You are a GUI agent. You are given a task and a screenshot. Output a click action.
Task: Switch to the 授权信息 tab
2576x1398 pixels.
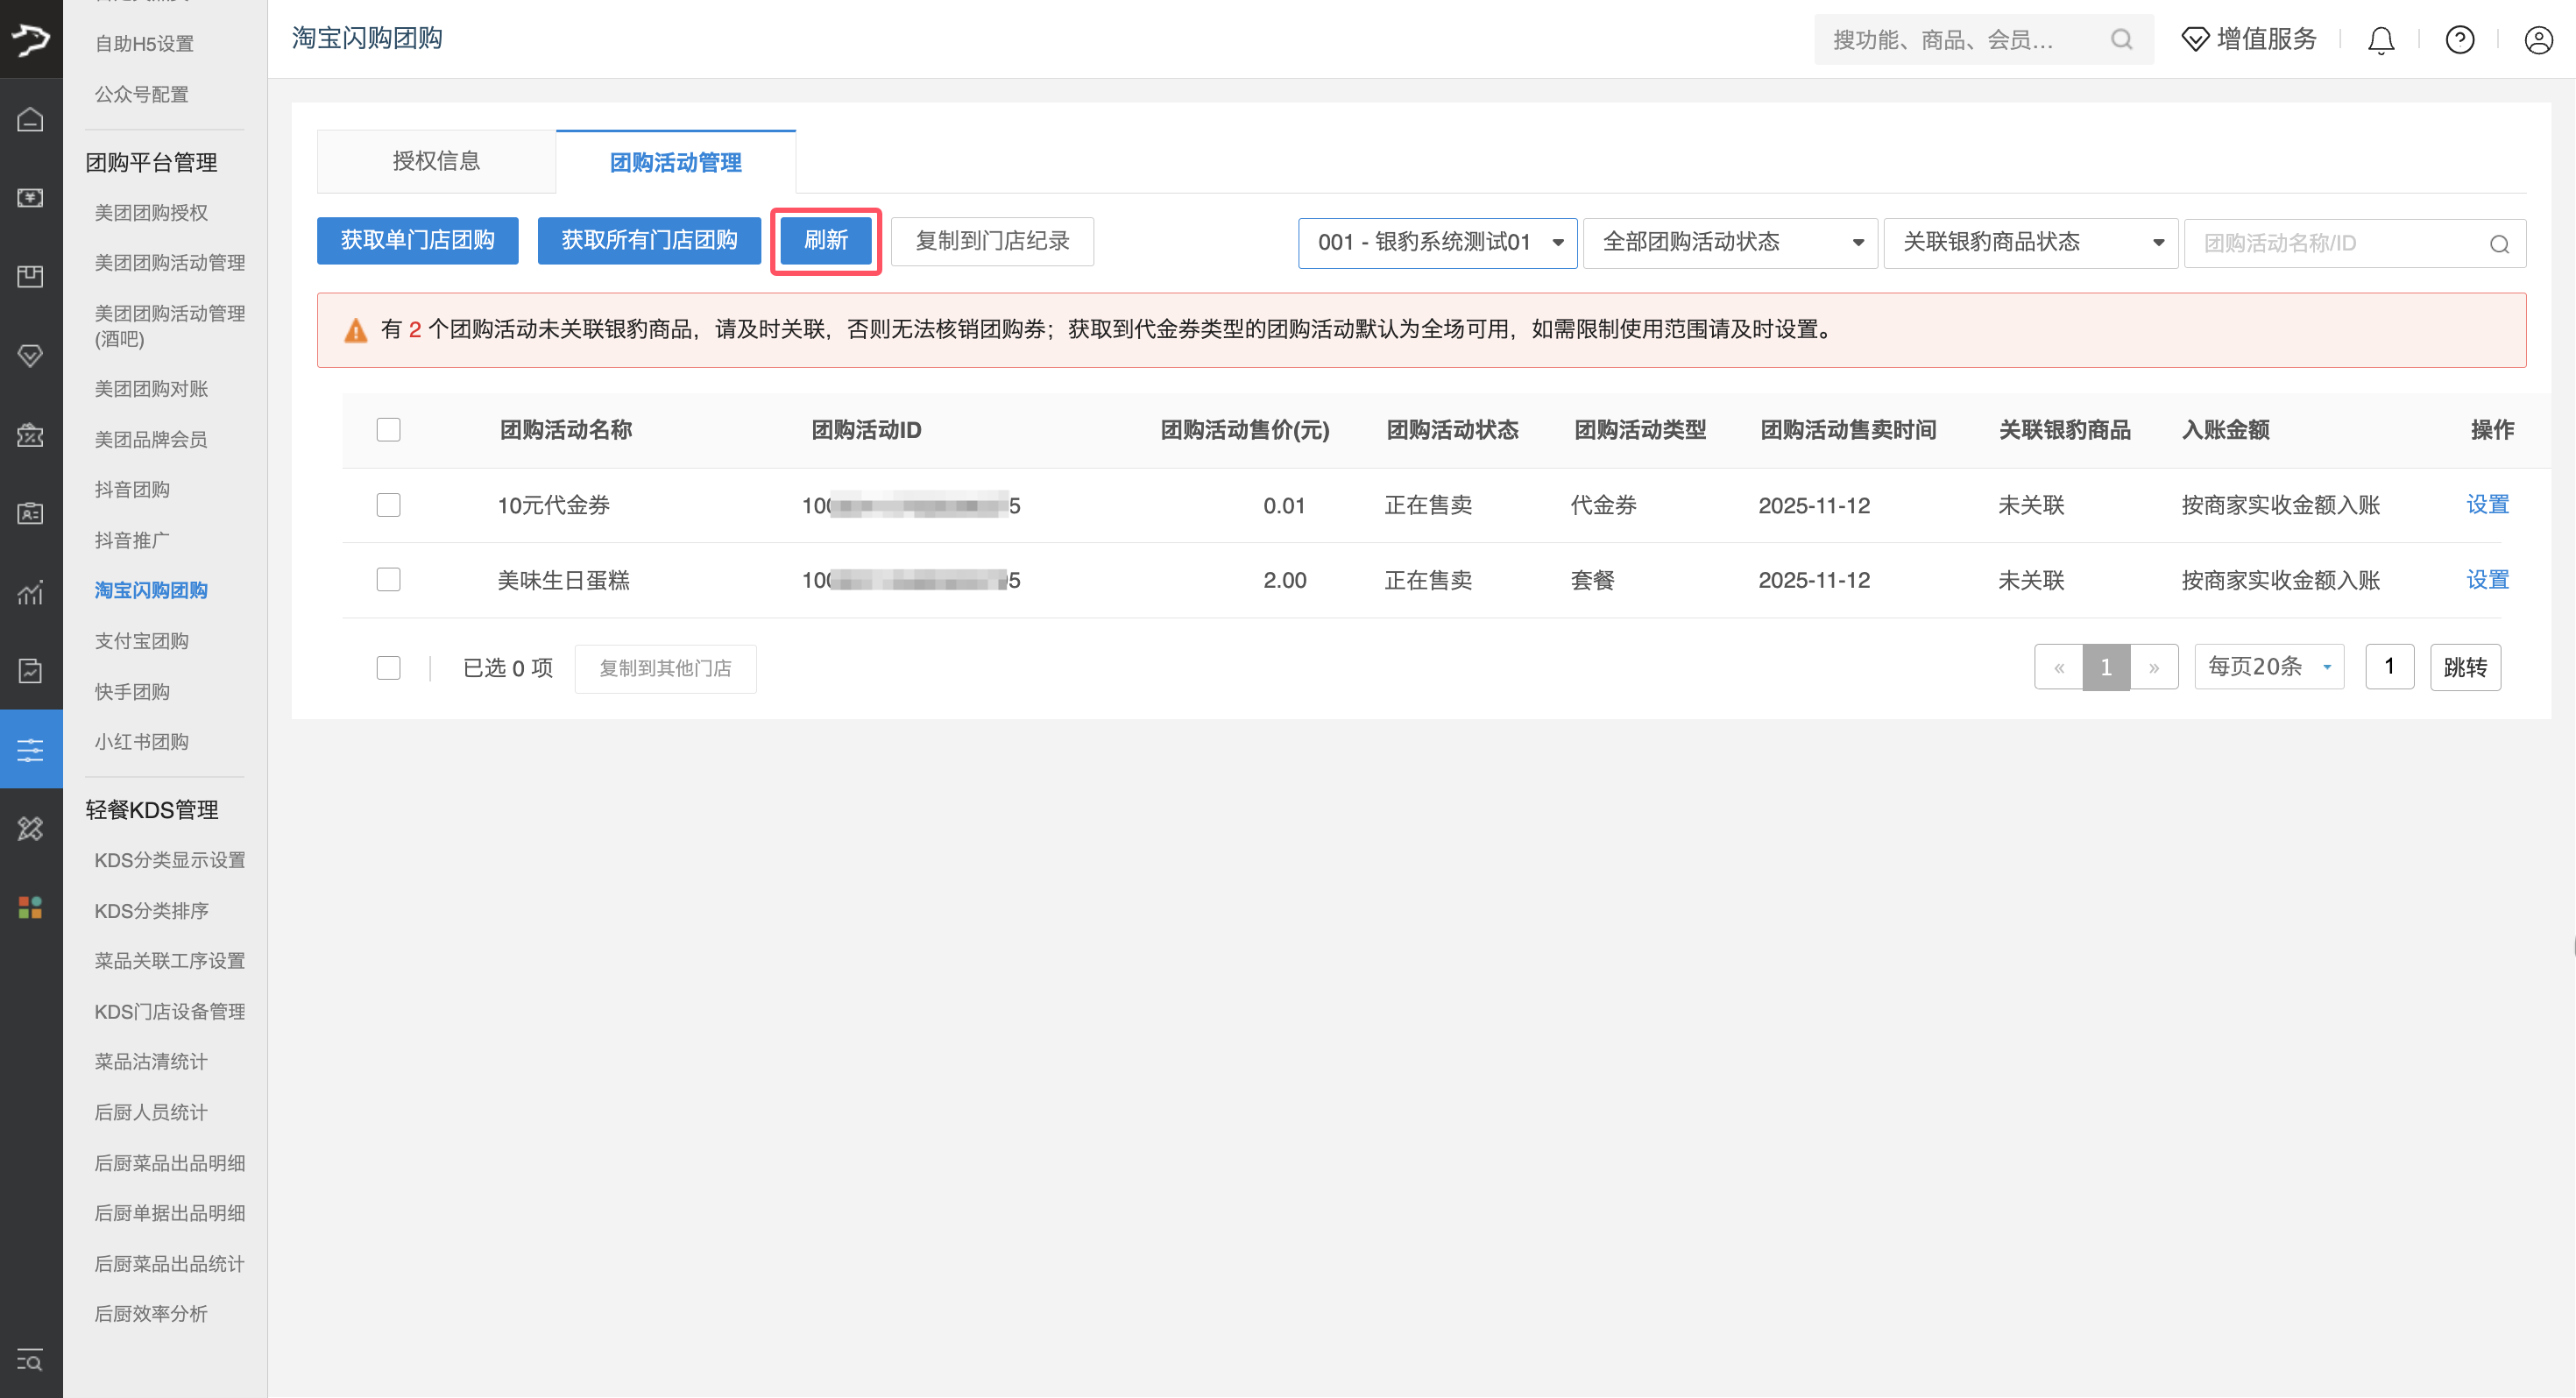[x=436, y=161]
